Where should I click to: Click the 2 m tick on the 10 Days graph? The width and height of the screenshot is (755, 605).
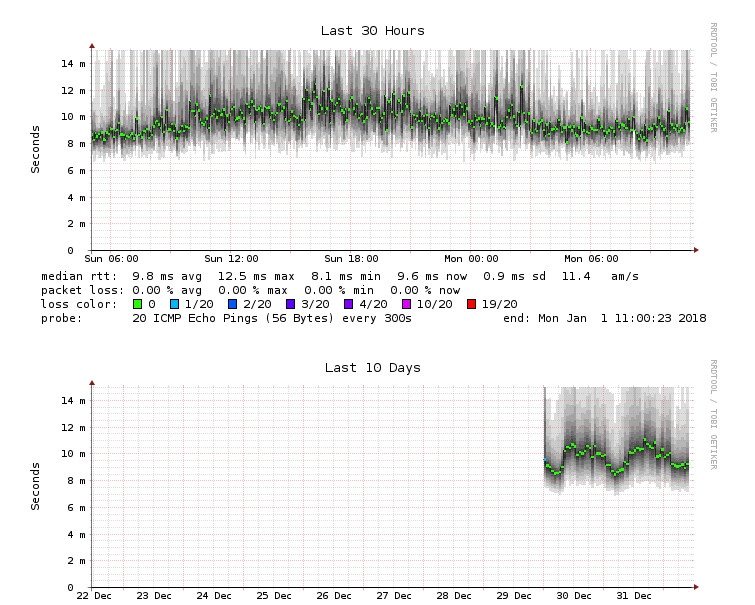(x=76, y=561)
